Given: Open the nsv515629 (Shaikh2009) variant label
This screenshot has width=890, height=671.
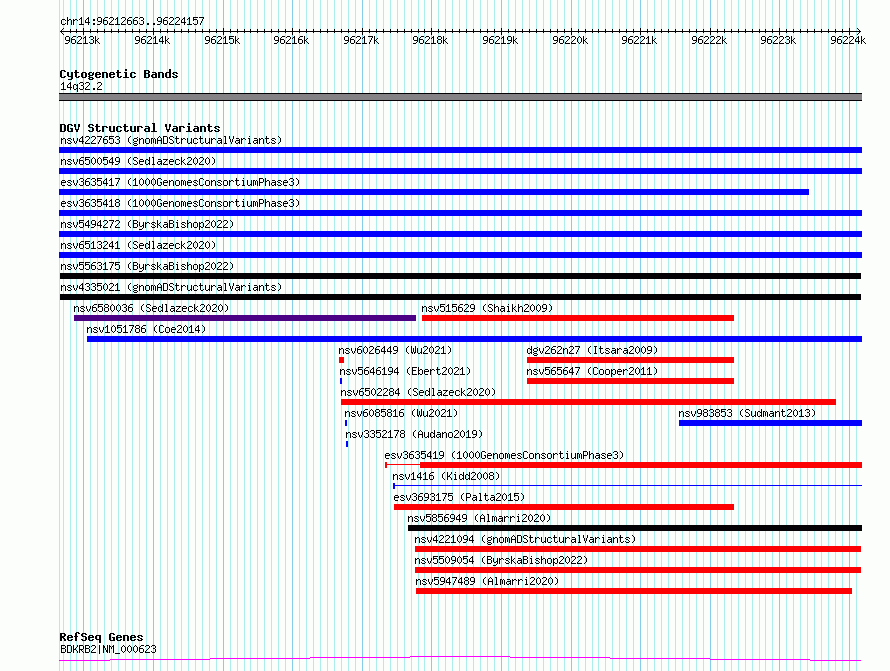Looking at the screenshot, I should 487,308.
